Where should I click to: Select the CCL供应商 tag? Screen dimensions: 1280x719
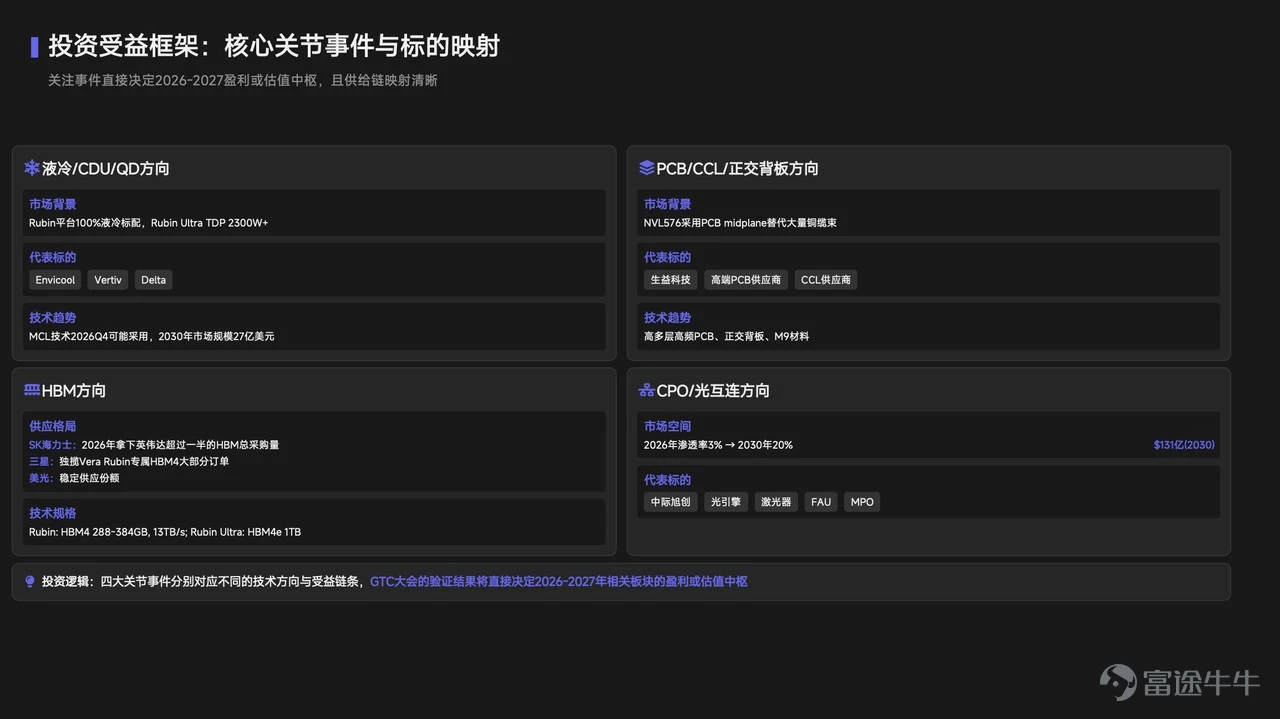pyautogui.click(x=826, y=280)
